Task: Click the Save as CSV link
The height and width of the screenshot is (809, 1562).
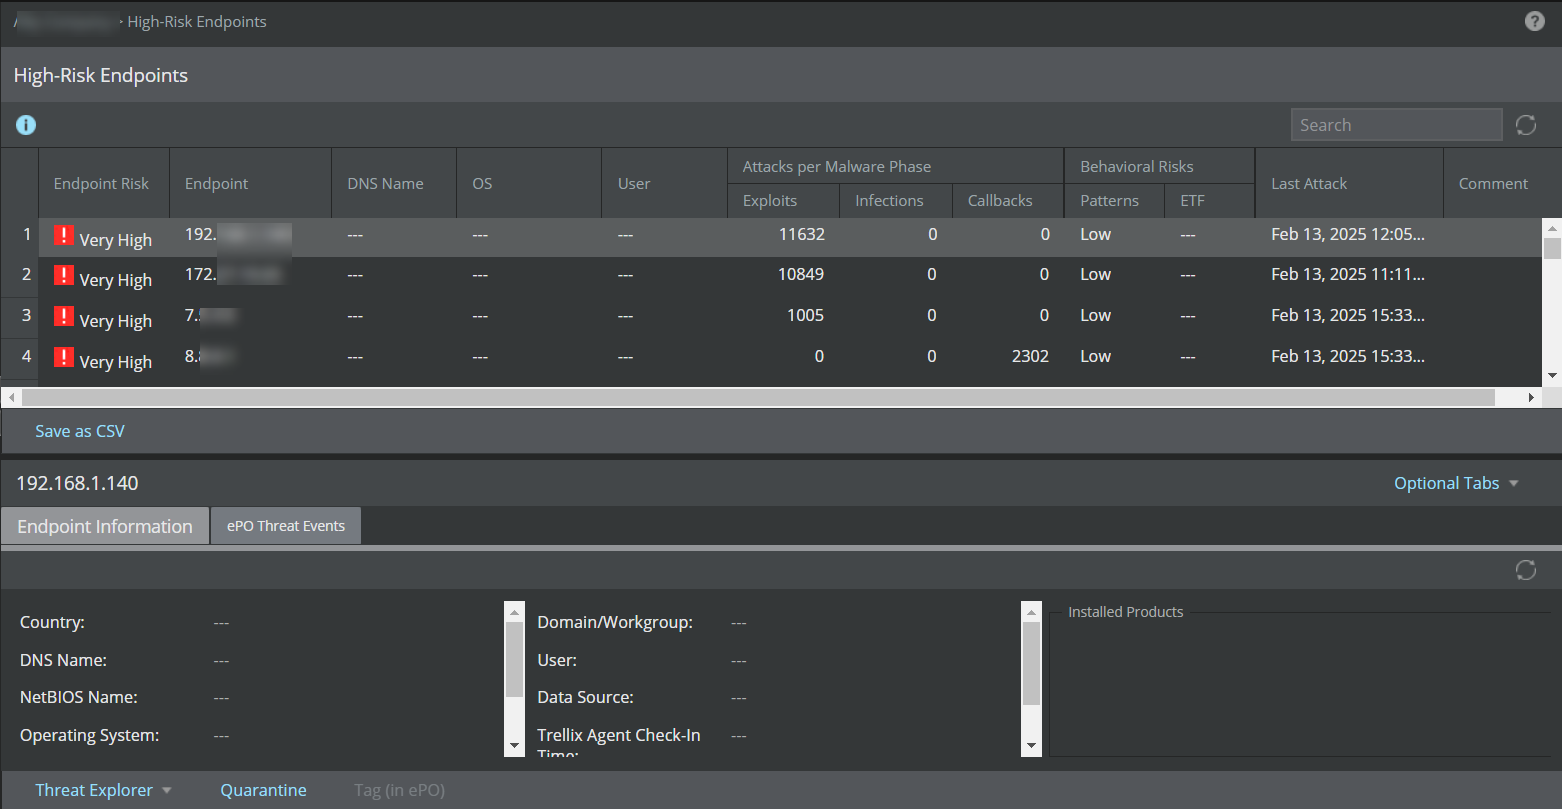Action: (80, 431)
